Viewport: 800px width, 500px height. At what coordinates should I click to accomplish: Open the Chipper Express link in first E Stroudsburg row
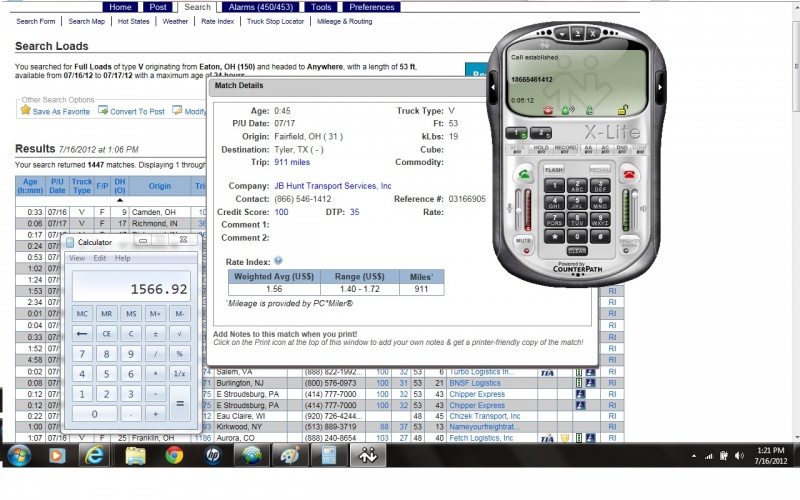pos(477,394)
